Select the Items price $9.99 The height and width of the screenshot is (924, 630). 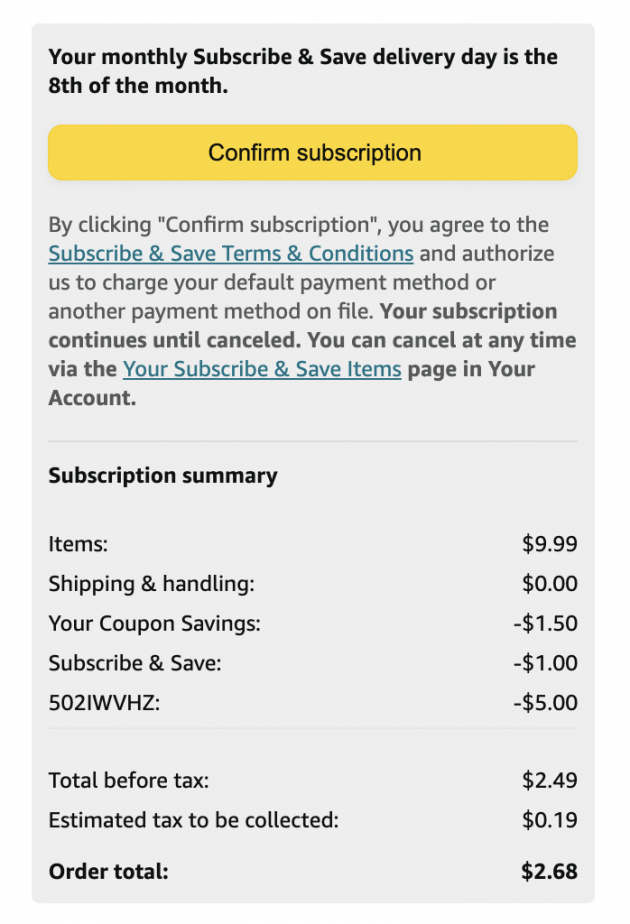[549, 545]
